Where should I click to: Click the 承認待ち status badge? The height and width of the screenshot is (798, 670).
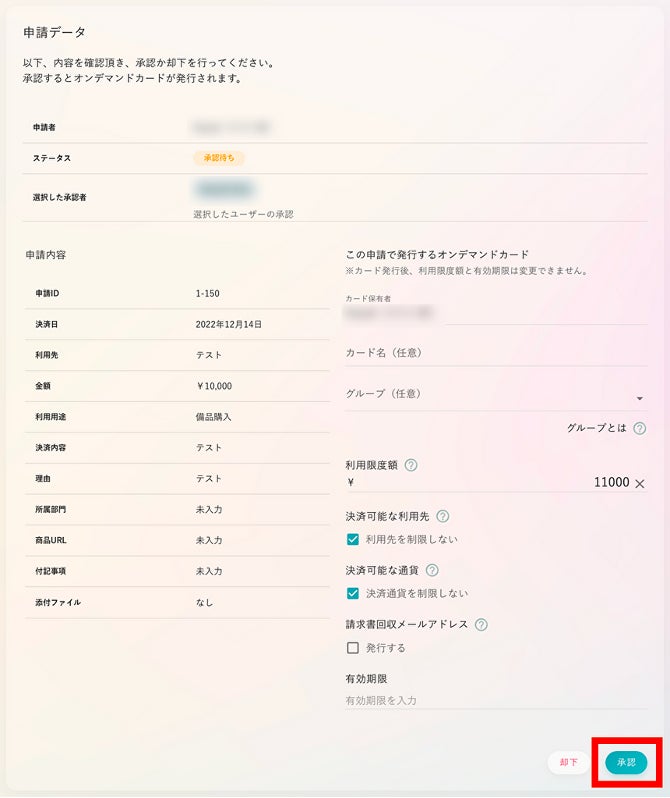pos(219,158)
